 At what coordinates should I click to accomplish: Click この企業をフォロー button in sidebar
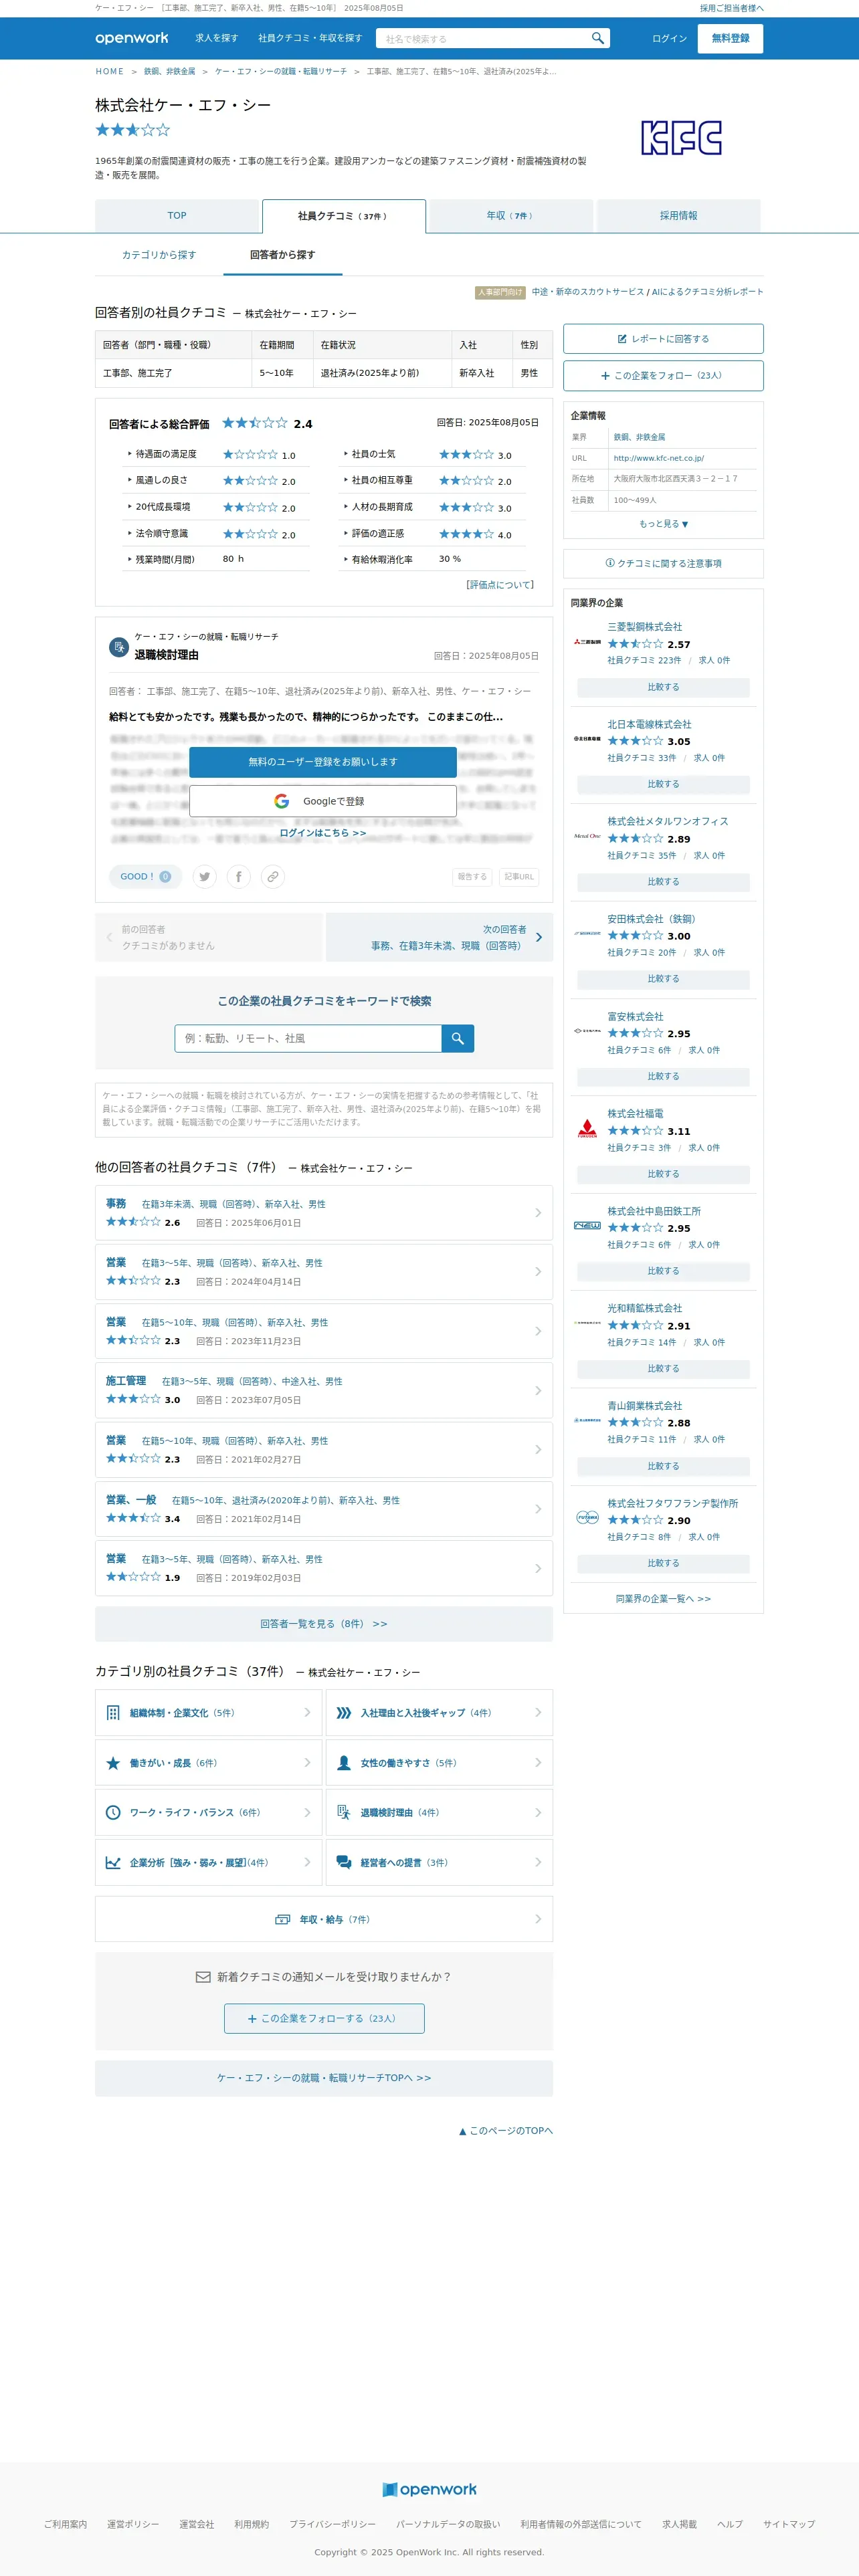point(663,376)
